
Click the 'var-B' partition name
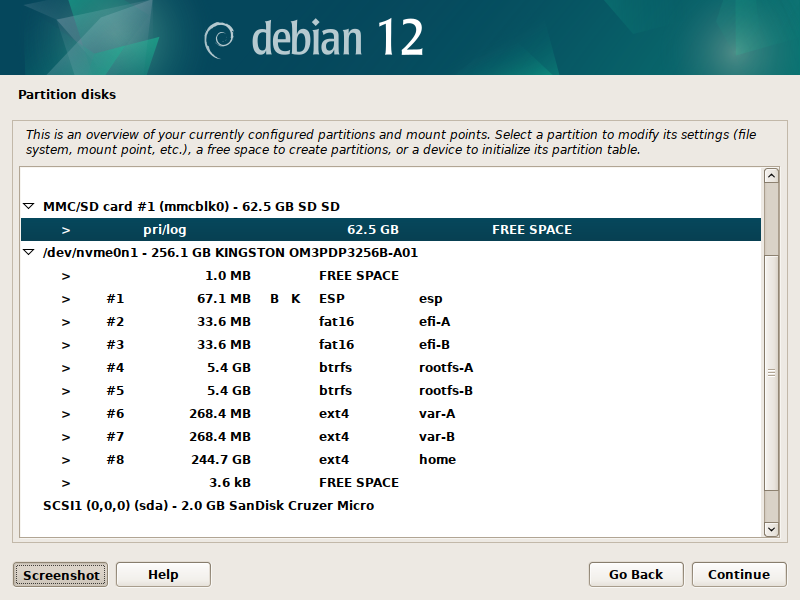pyautogui.click(x=437, y=436)
